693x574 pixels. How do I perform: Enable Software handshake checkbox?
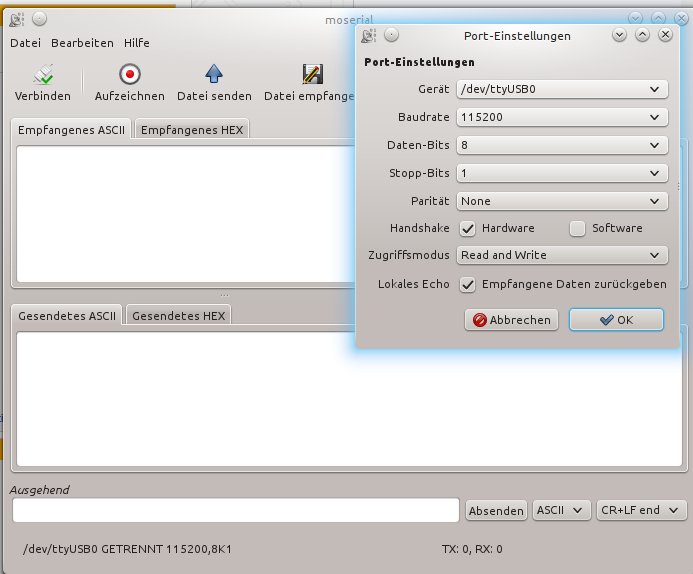click(x=577, y=228)
